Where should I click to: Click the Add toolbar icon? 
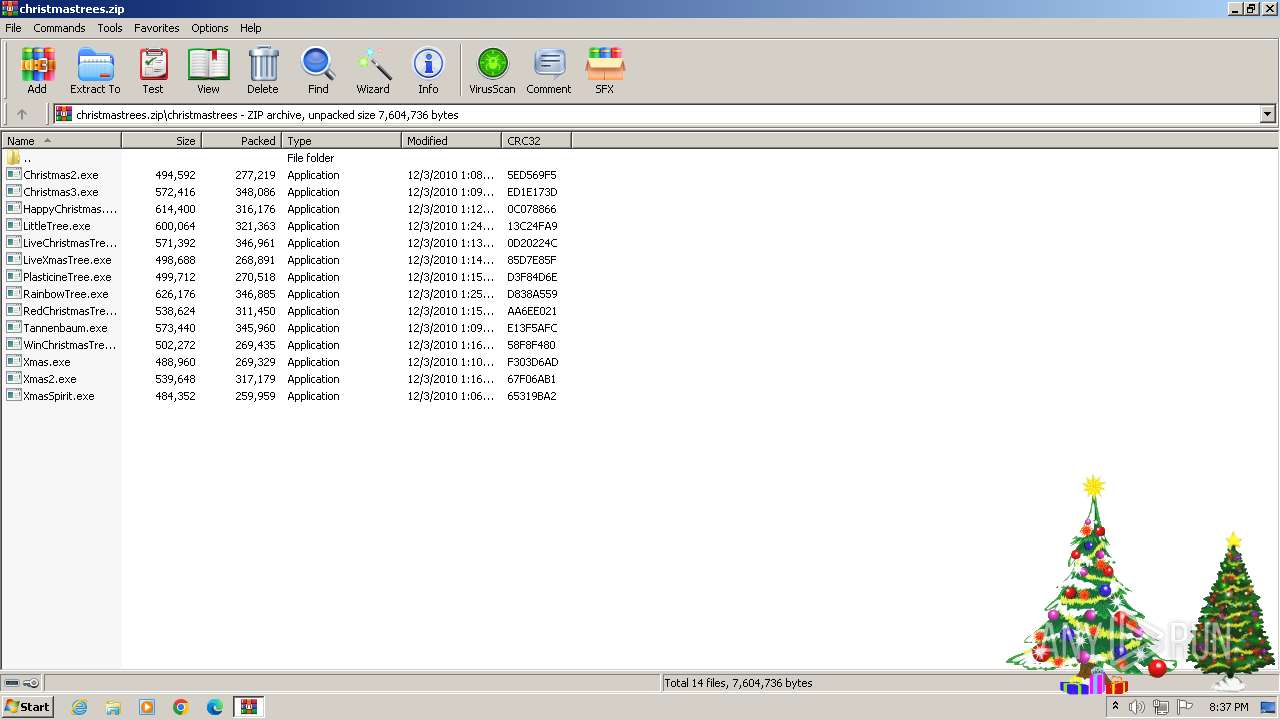click(37, 71)
